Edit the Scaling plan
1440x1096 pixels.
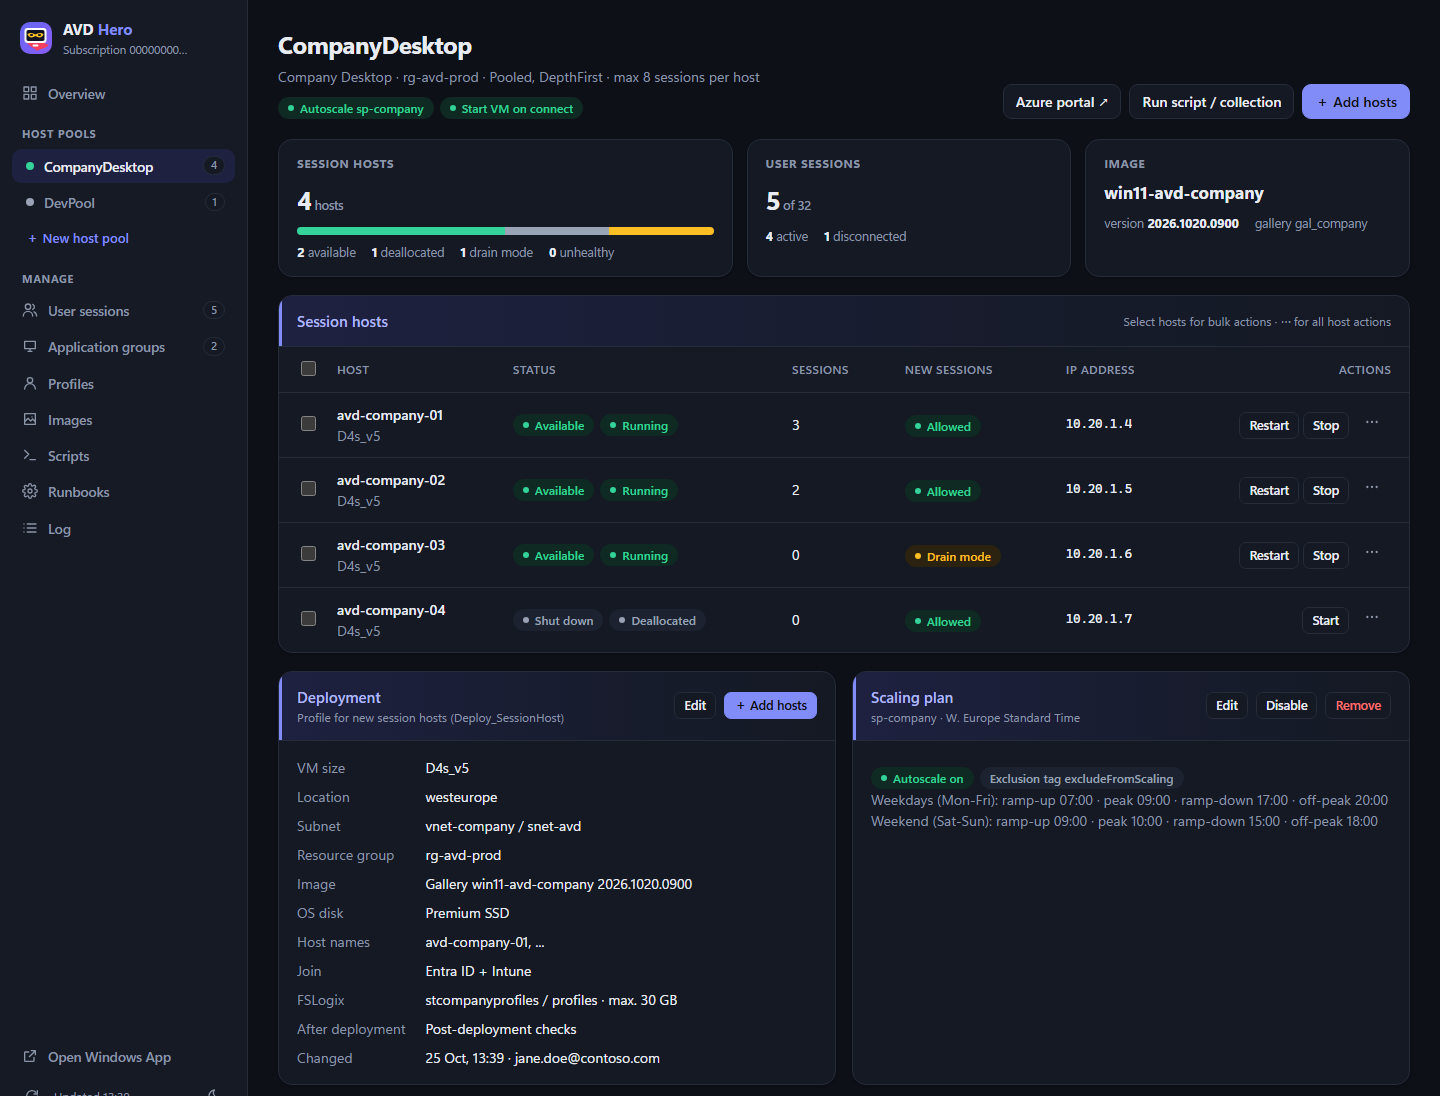tap(1227, 705)
